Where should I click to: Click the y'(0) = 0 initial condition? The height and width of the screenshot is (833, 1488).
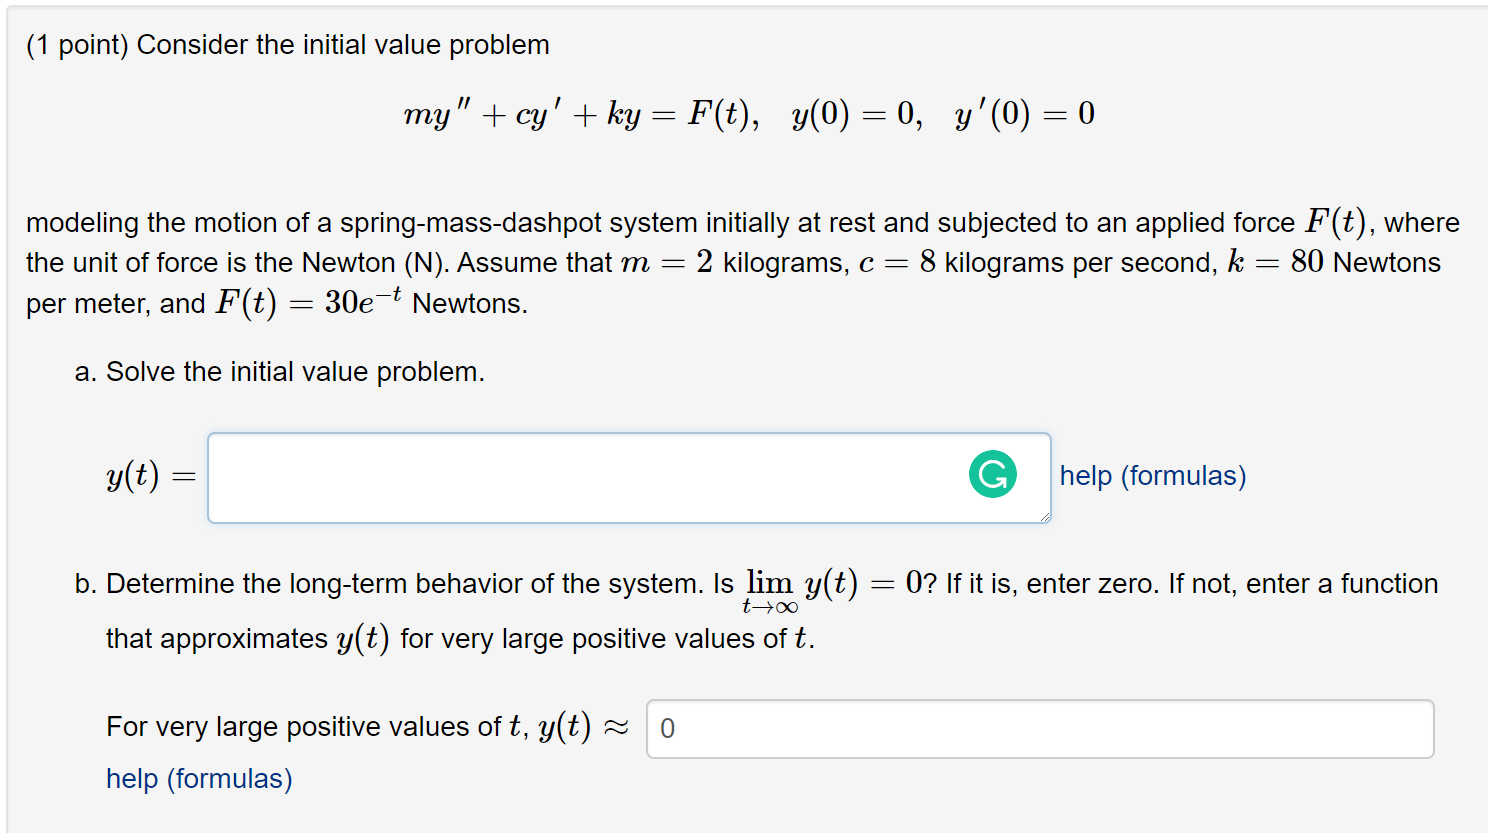1024,114
